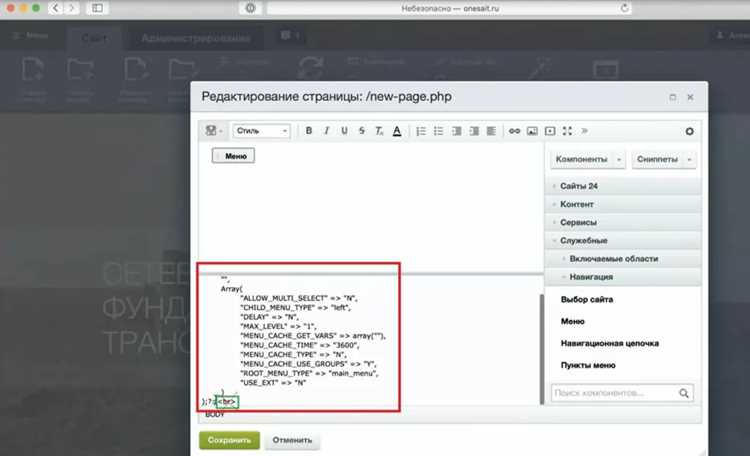Open editor settings gear
Viewport: 750px width, 456px height.
[x=689, y=131]
